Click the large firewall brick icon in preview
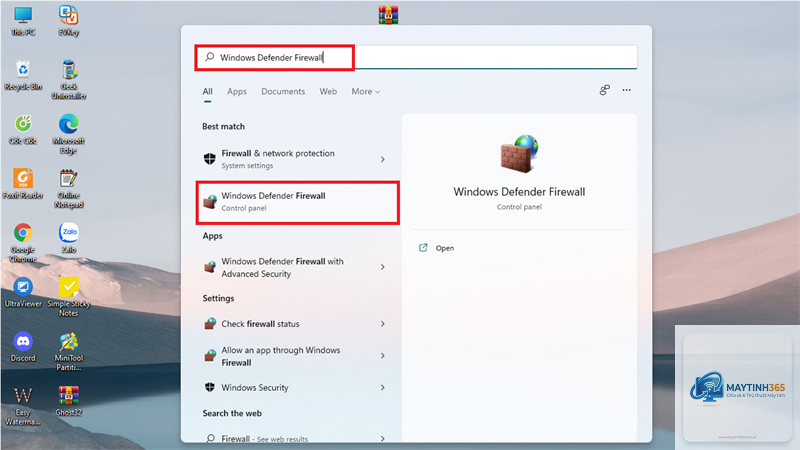This screenshot has height=450, width=800. pyautogui.click(x=519, y=153)
